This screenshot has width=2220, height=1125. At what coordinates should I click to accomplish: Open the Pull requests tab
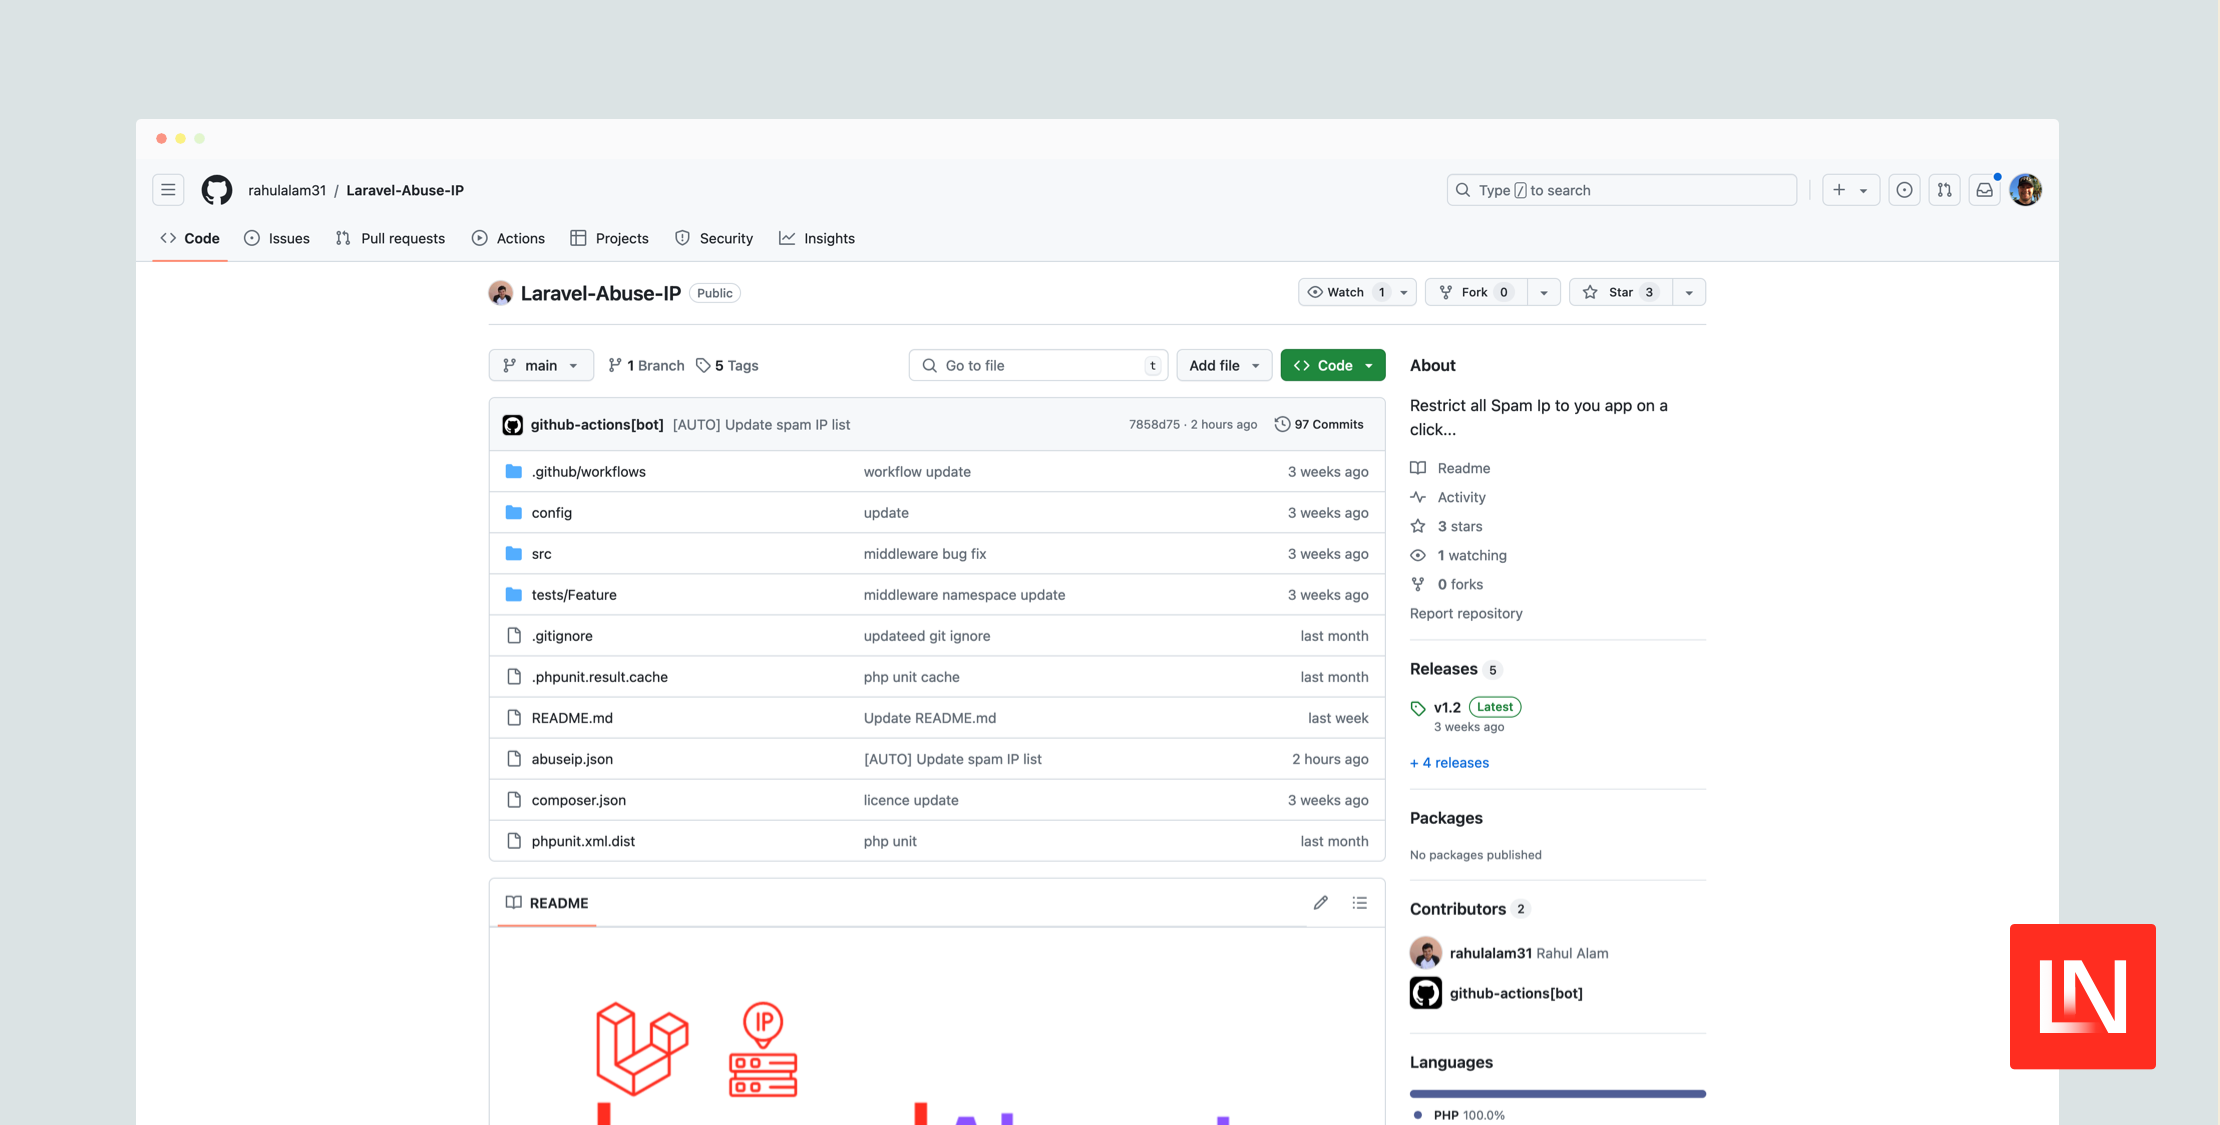[390, 238]
